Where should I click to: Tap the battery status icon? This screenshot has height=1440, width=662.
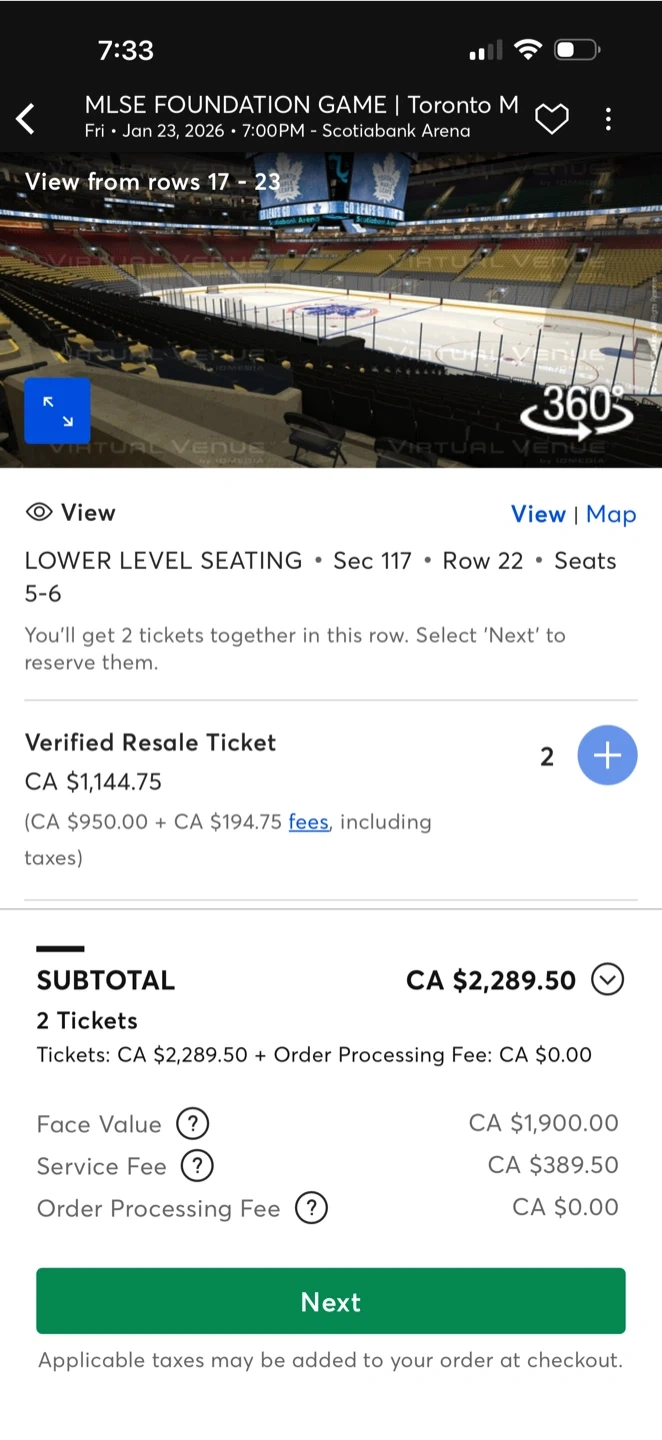coord(576,49)
